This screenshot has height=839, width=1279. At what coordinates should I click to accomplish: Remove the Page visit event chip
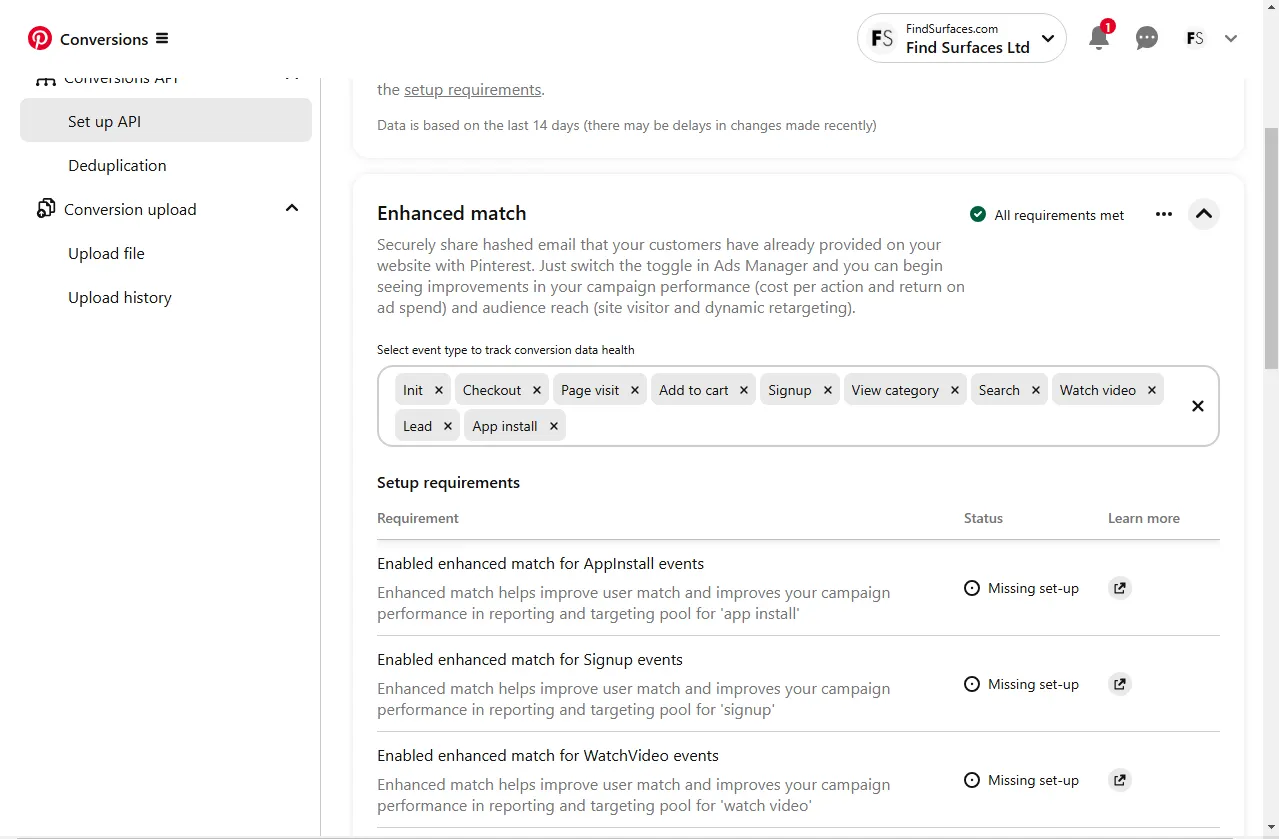click(x=635, y=390)
